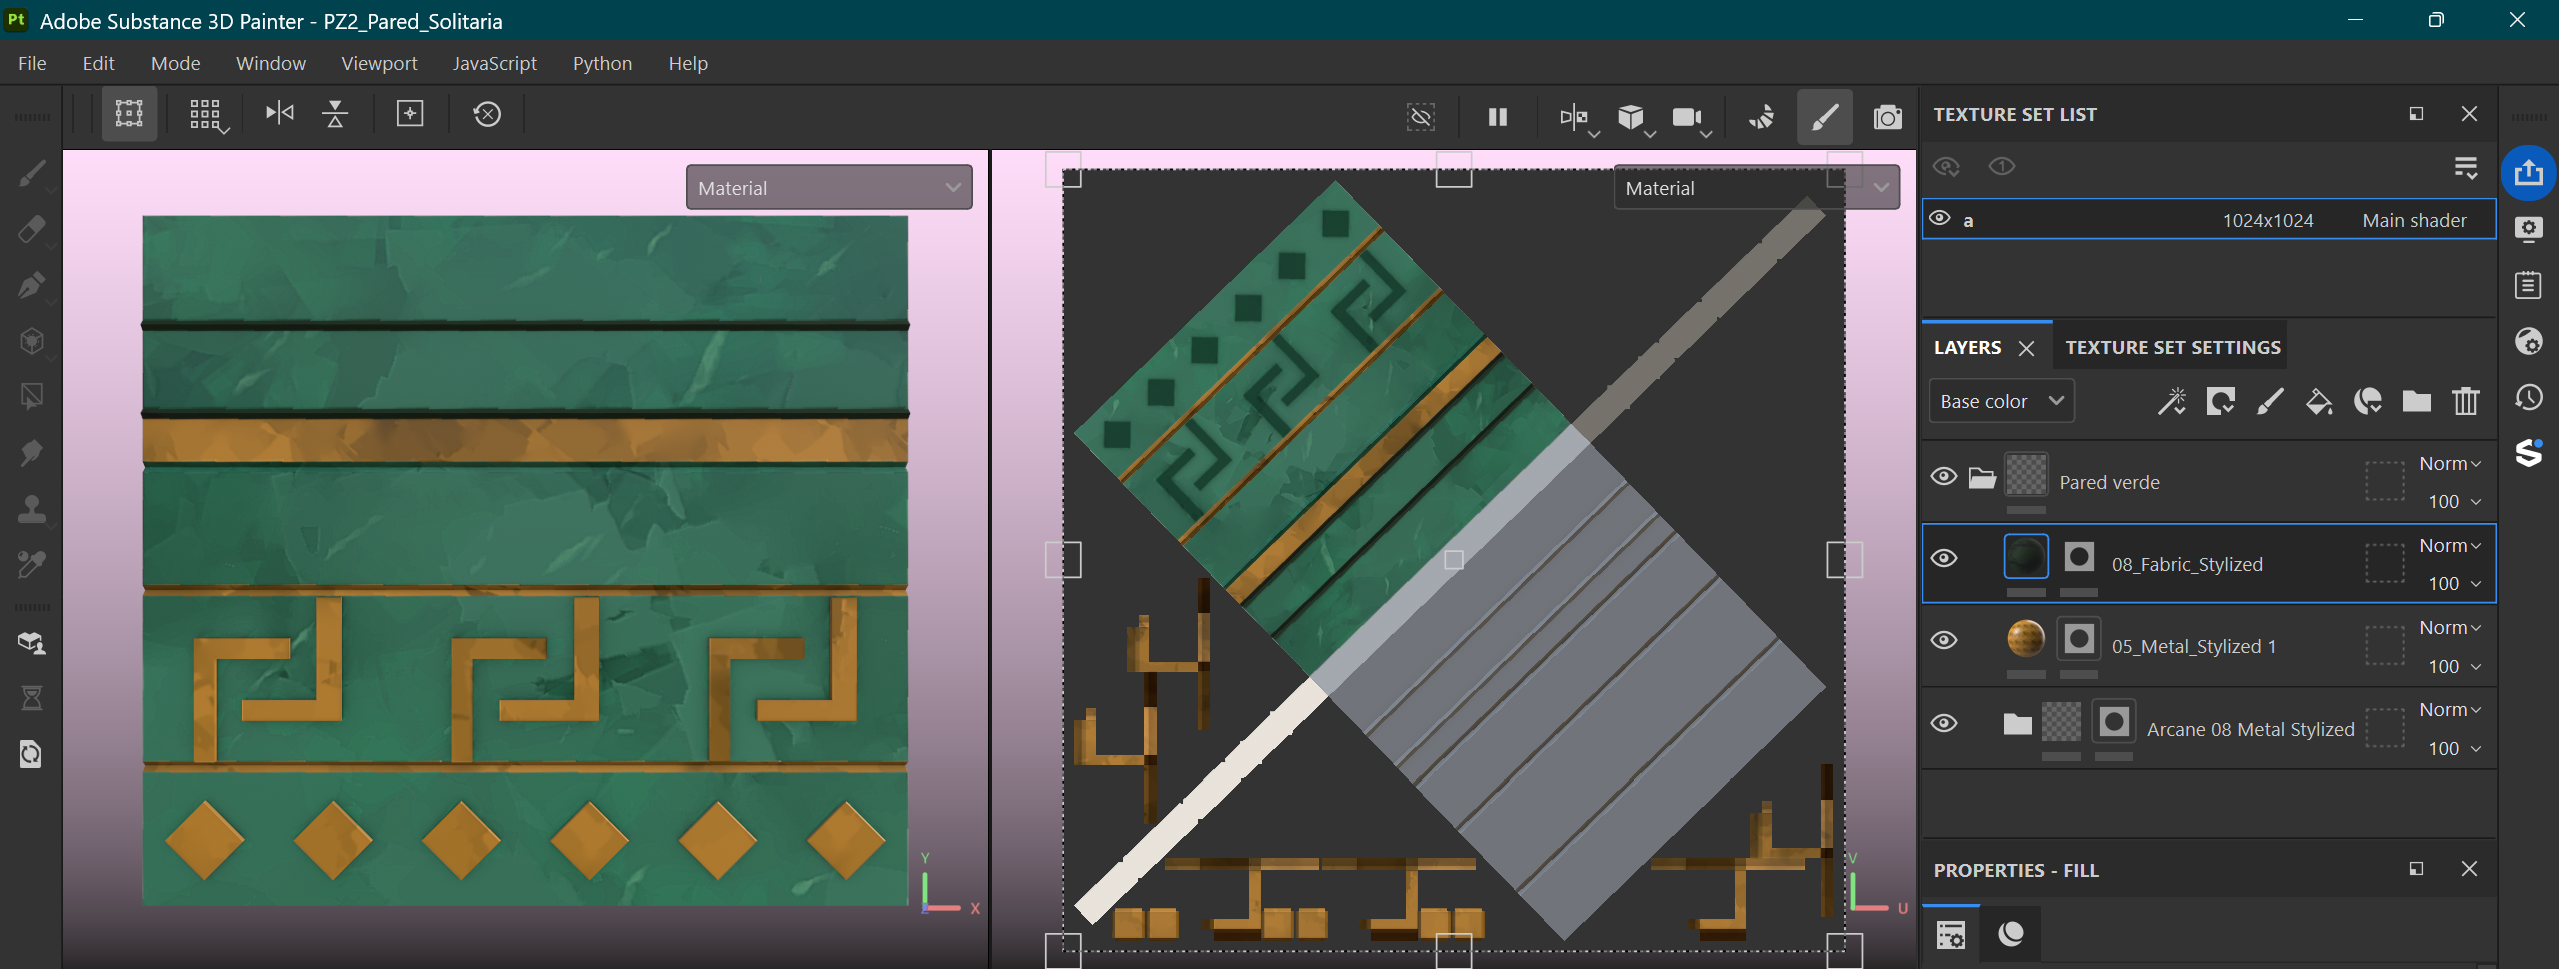Close the Properties - Fill panel

pos(2469,869)
